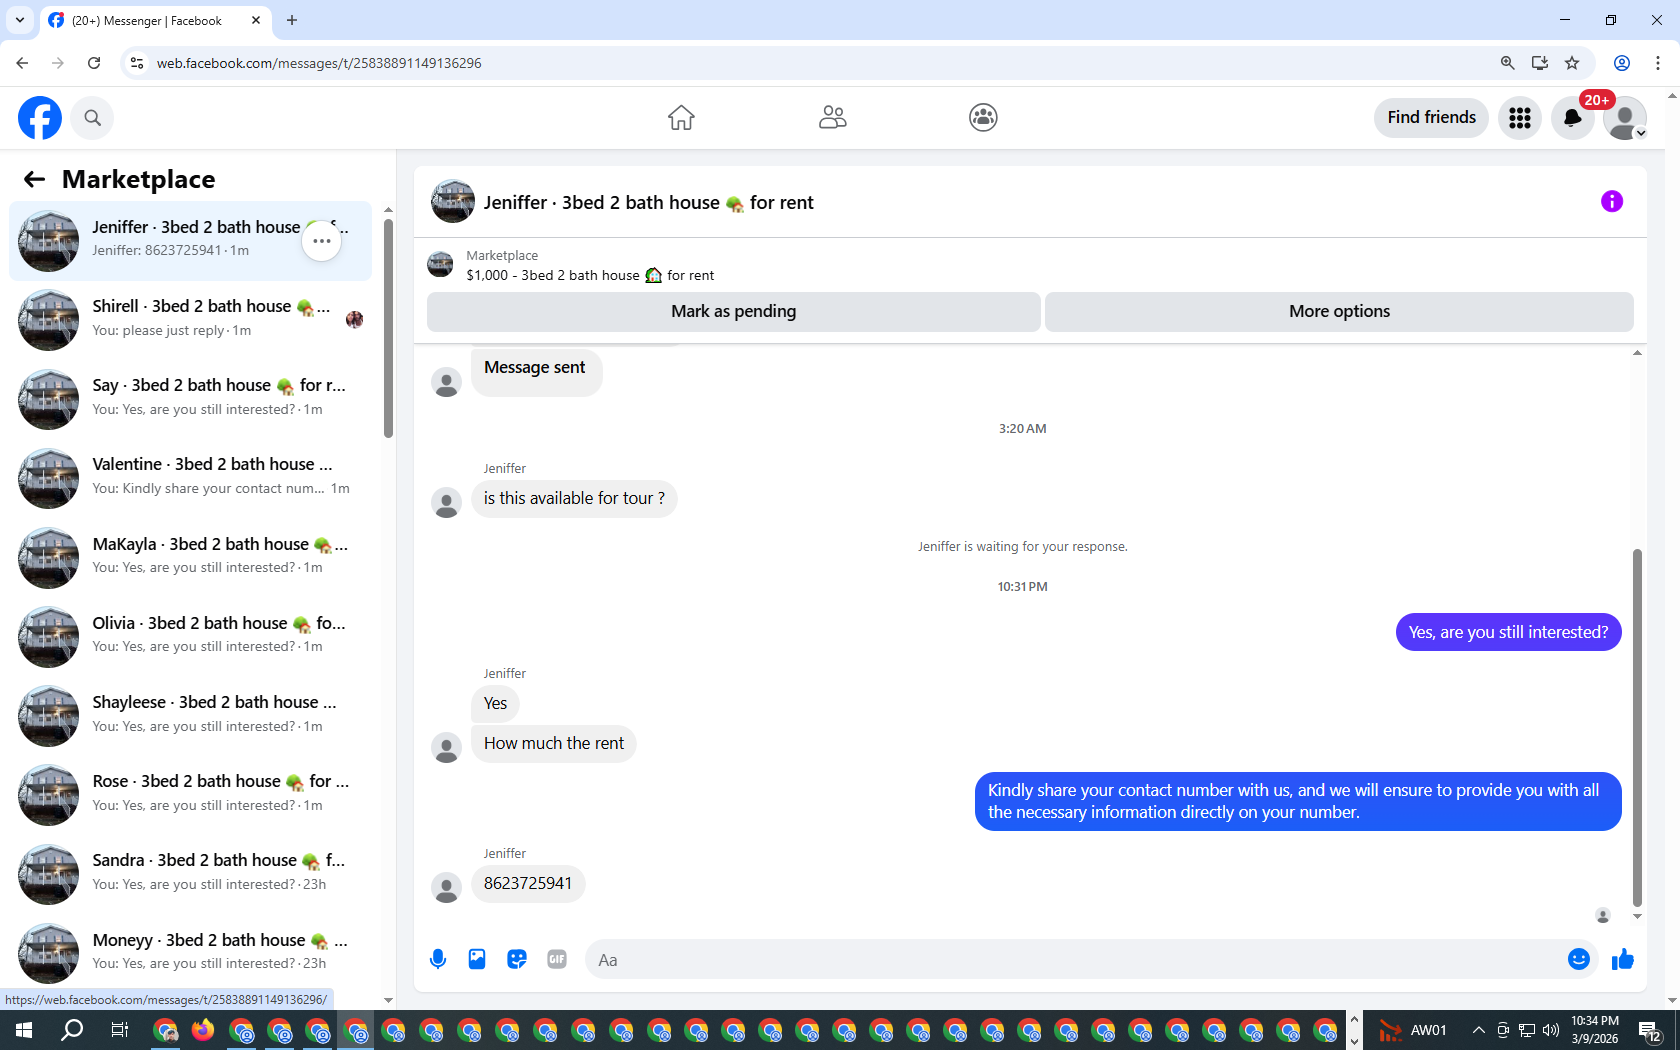Open Task View on taskbar
The image size is (1680, 1050).
tap(119, 1030)
